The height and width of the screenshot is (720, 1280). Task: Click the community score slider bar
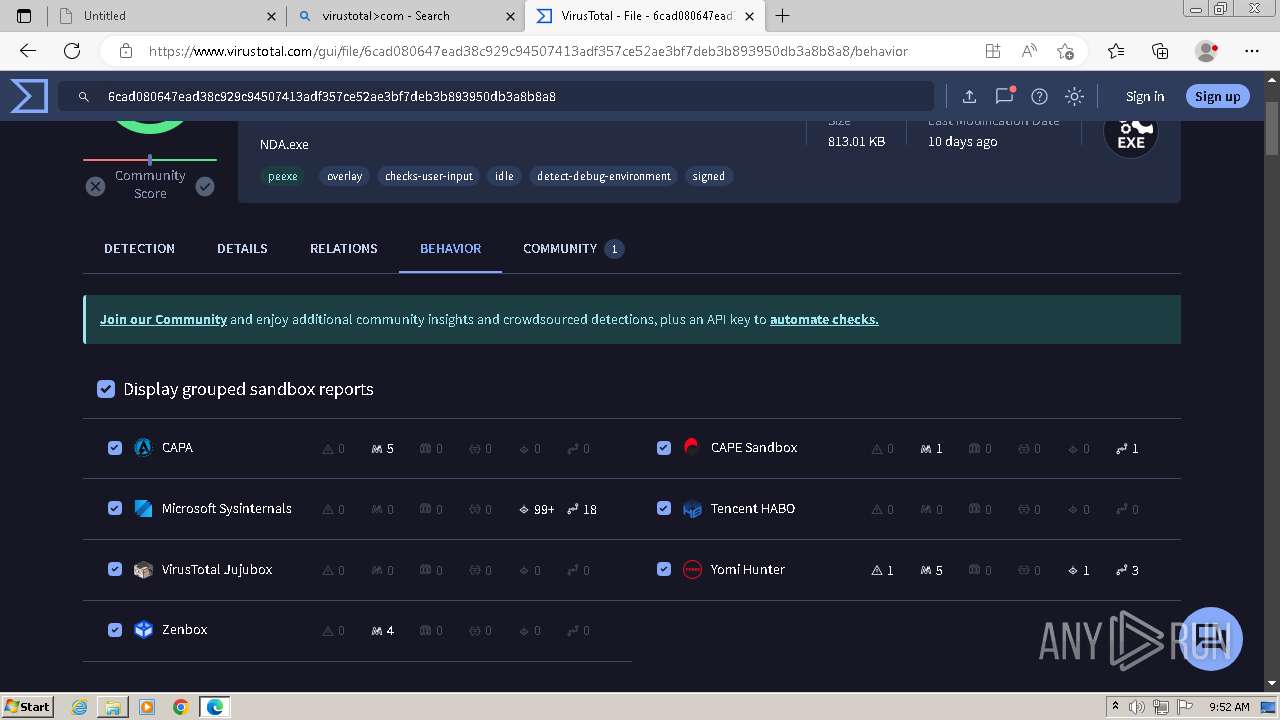coord(150,160)
